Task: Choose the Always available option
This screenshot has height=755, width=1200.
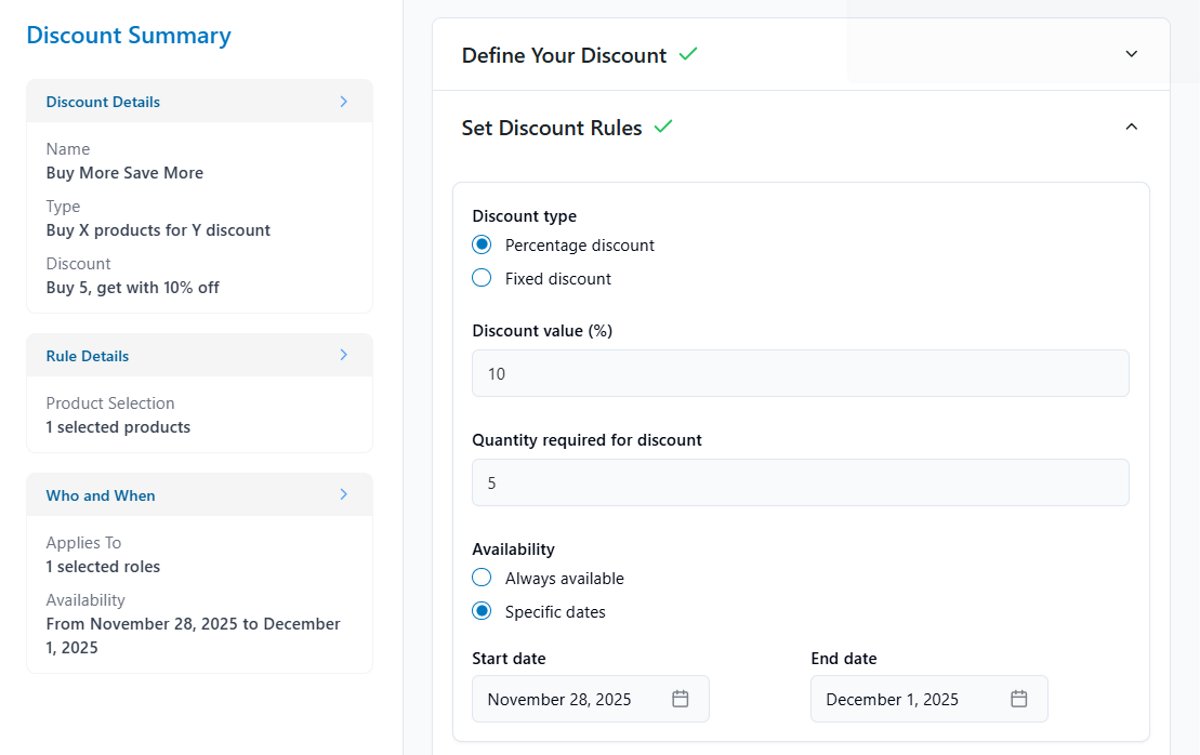Action: coord(482,578)
